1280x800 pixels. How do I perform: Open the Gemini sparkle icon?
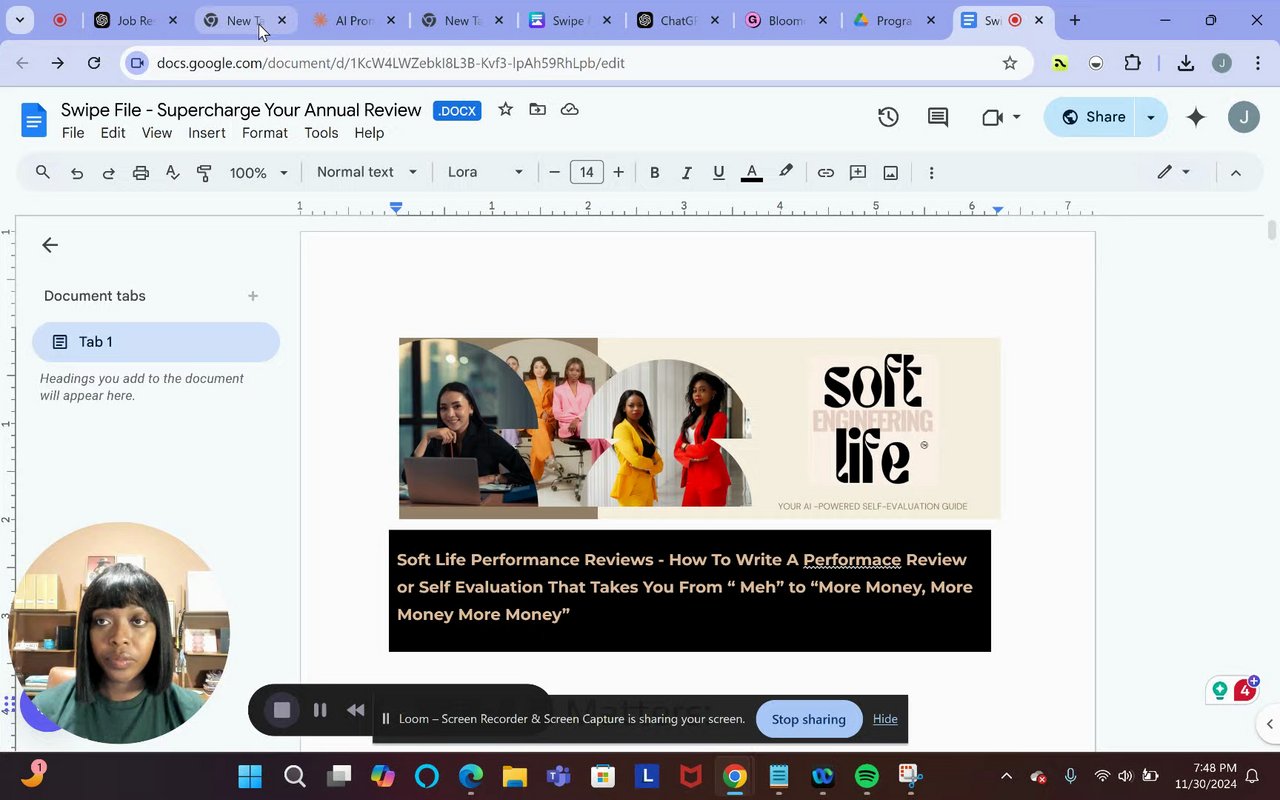point(1196,117)
